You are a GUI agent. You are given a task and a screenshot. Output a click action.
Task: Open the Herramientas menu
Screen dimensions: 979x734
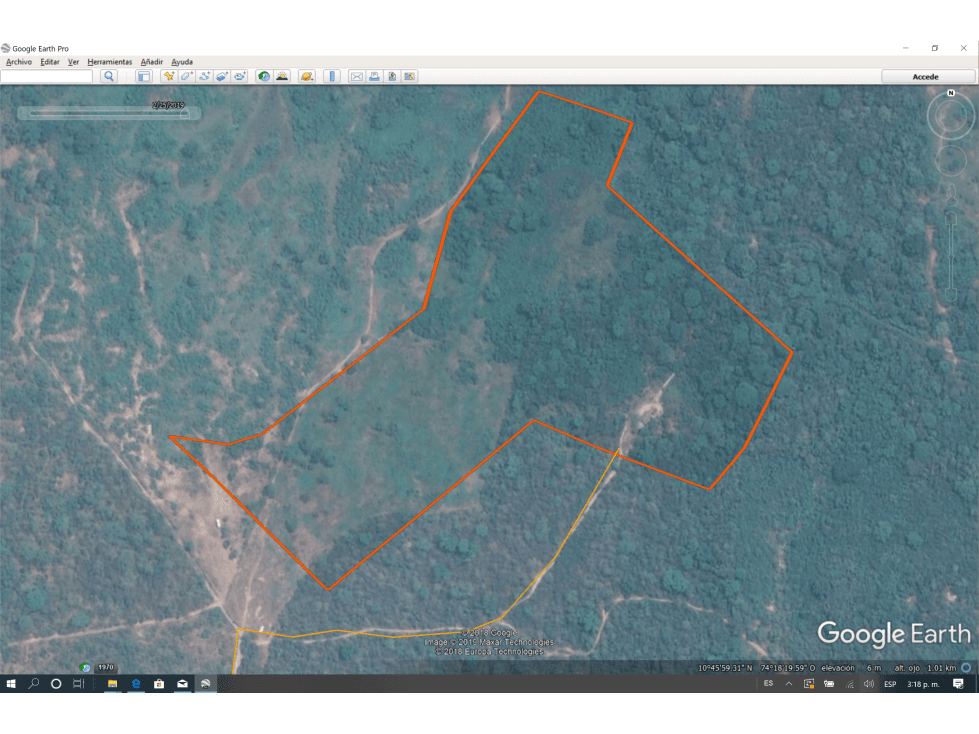tap(109, 62)
